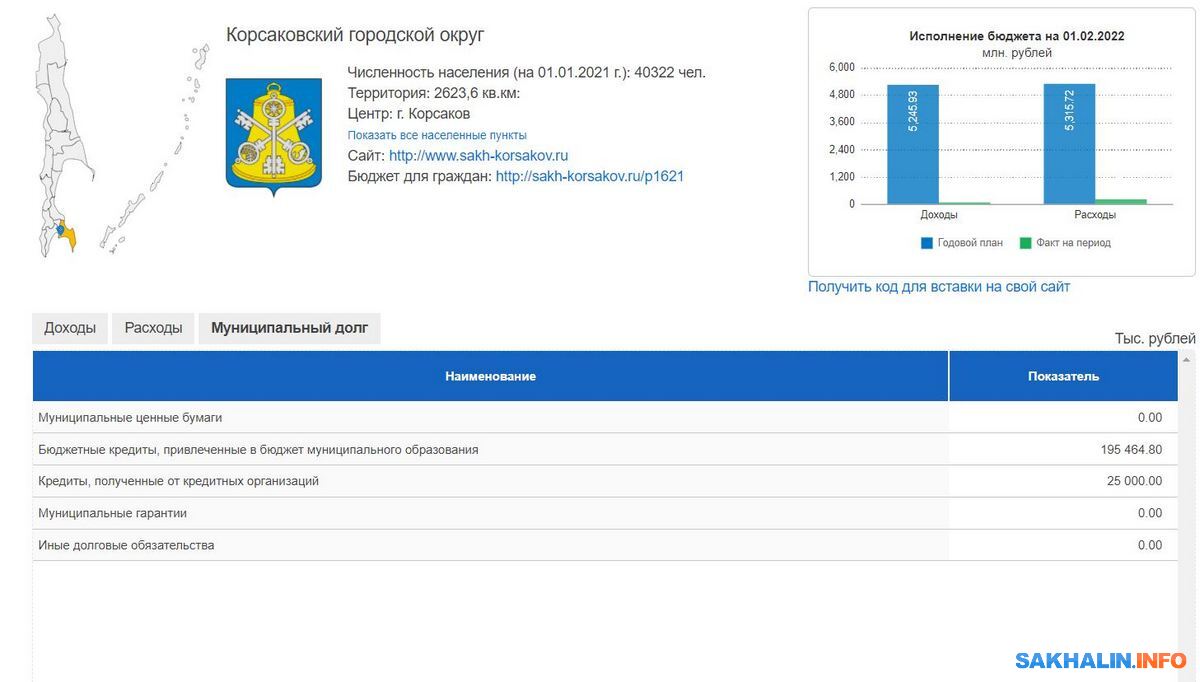1200x682 pixels.
Task: Follow the Бюджет для граждан p1621 link
Action: (589, 177)
